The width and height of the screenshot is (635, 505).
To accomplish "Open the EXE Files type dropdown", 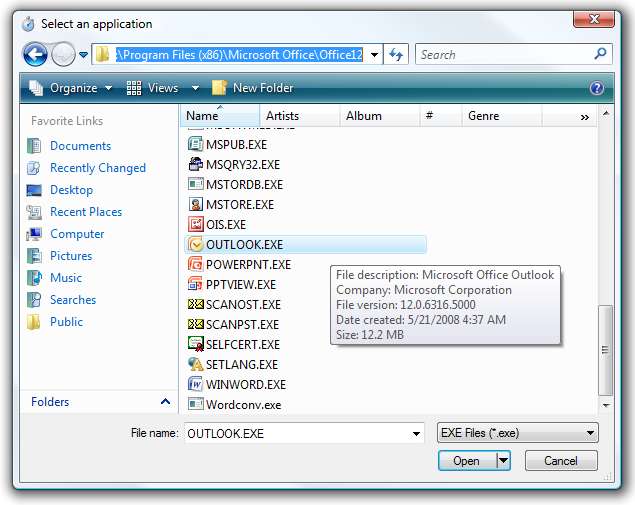I will point(591,433).
